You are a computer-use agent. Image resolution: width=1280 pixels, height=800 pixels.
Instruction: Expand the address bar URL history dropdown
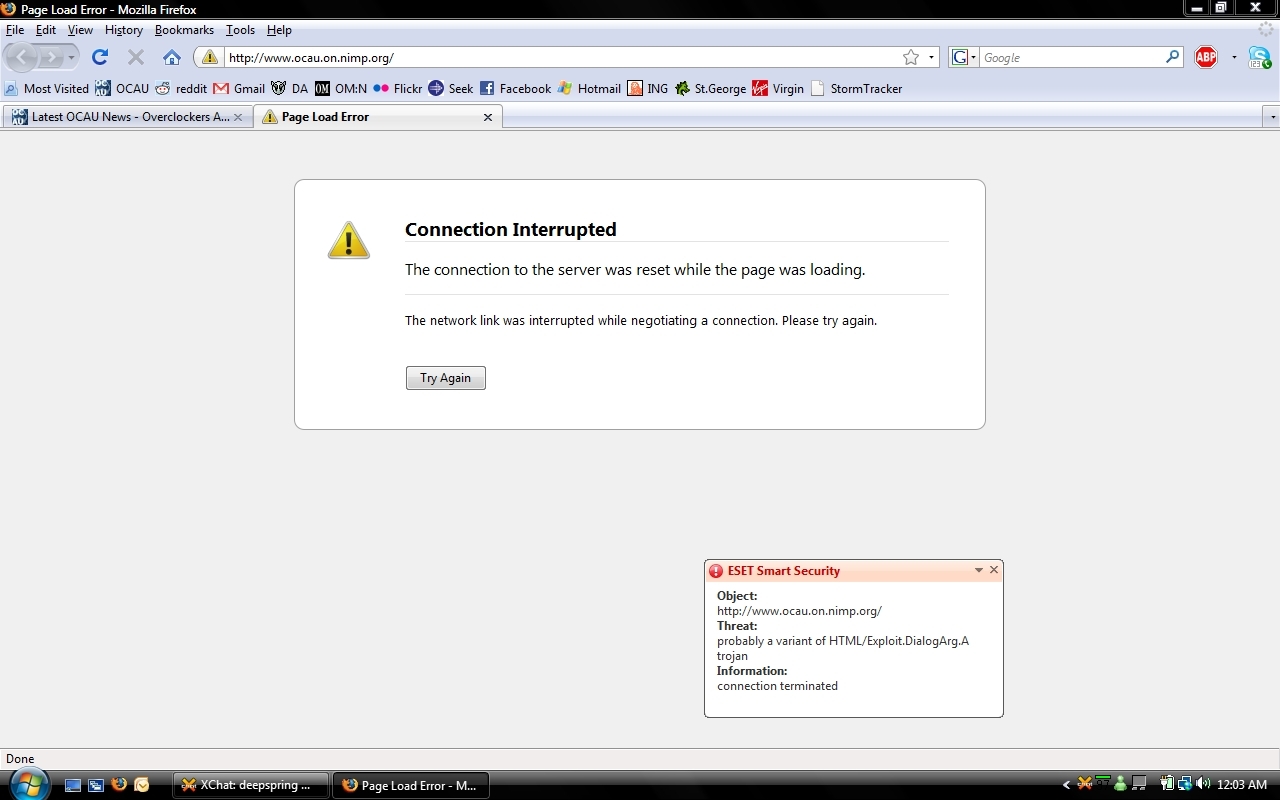pos(931,57)
